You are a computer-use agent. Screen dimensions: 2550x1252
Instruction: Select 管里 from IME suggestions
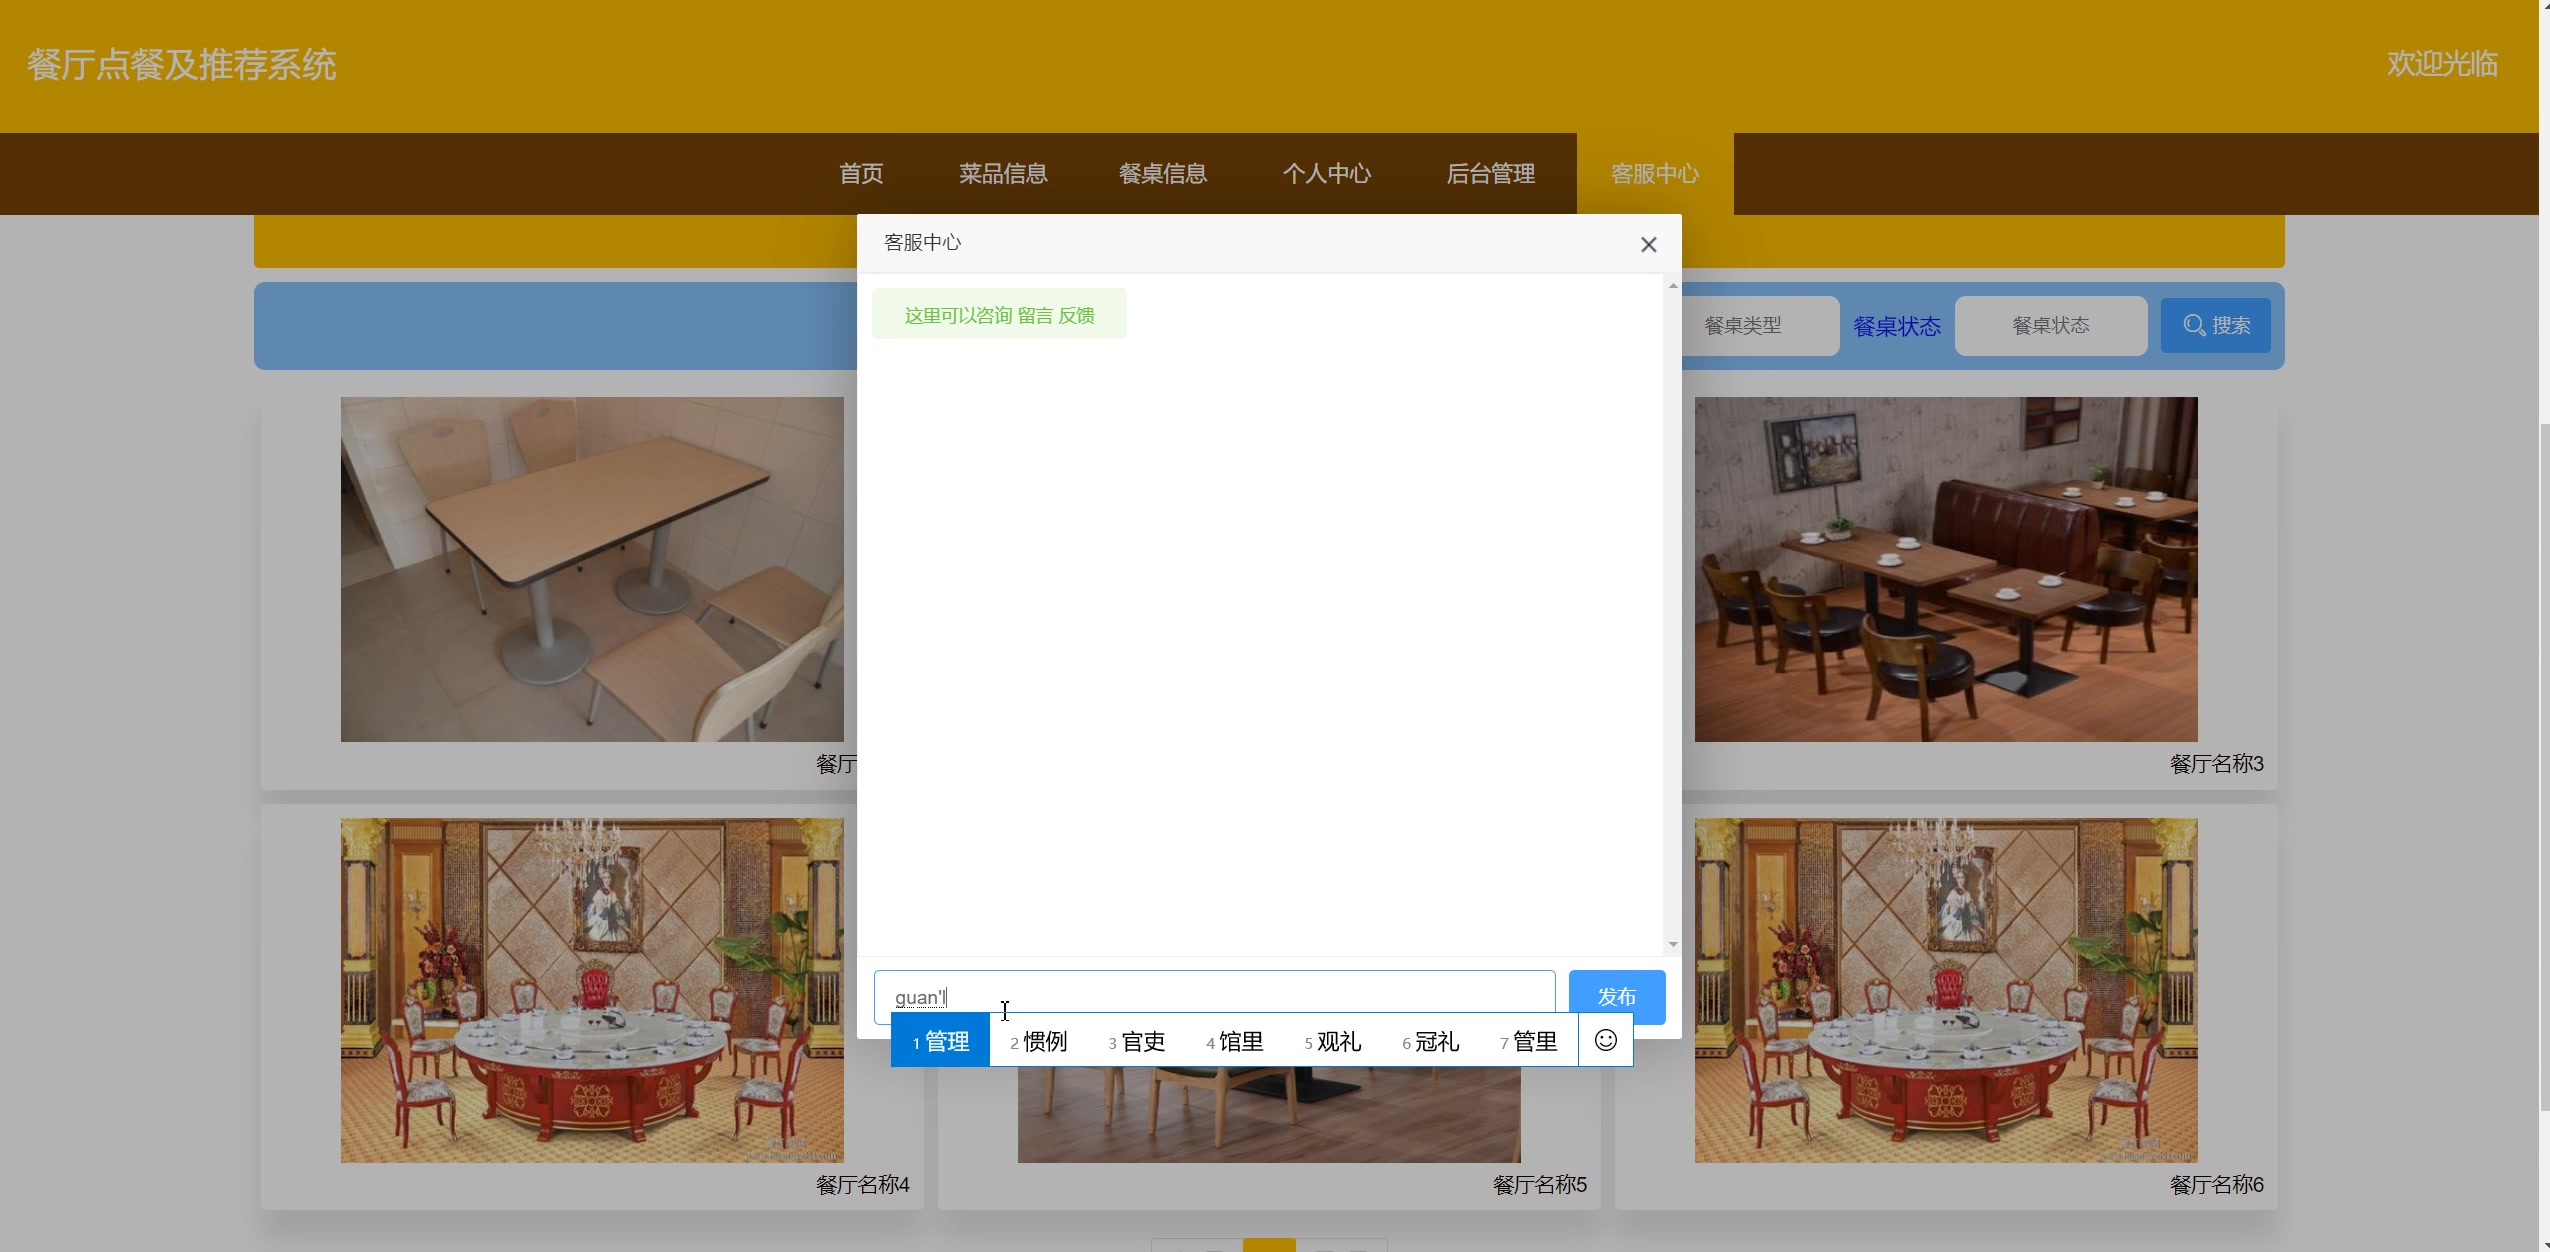click(x=1529, y=1042)
